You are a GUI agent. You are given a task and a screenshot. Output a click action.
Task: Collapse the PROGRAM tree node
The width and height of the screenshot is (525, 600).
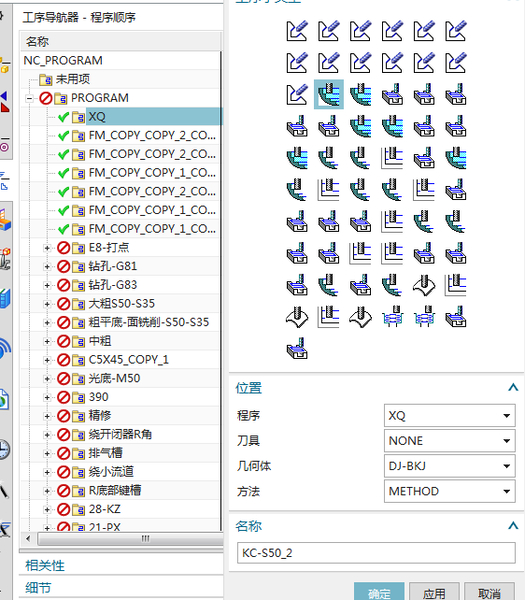[x=29, y=98]
